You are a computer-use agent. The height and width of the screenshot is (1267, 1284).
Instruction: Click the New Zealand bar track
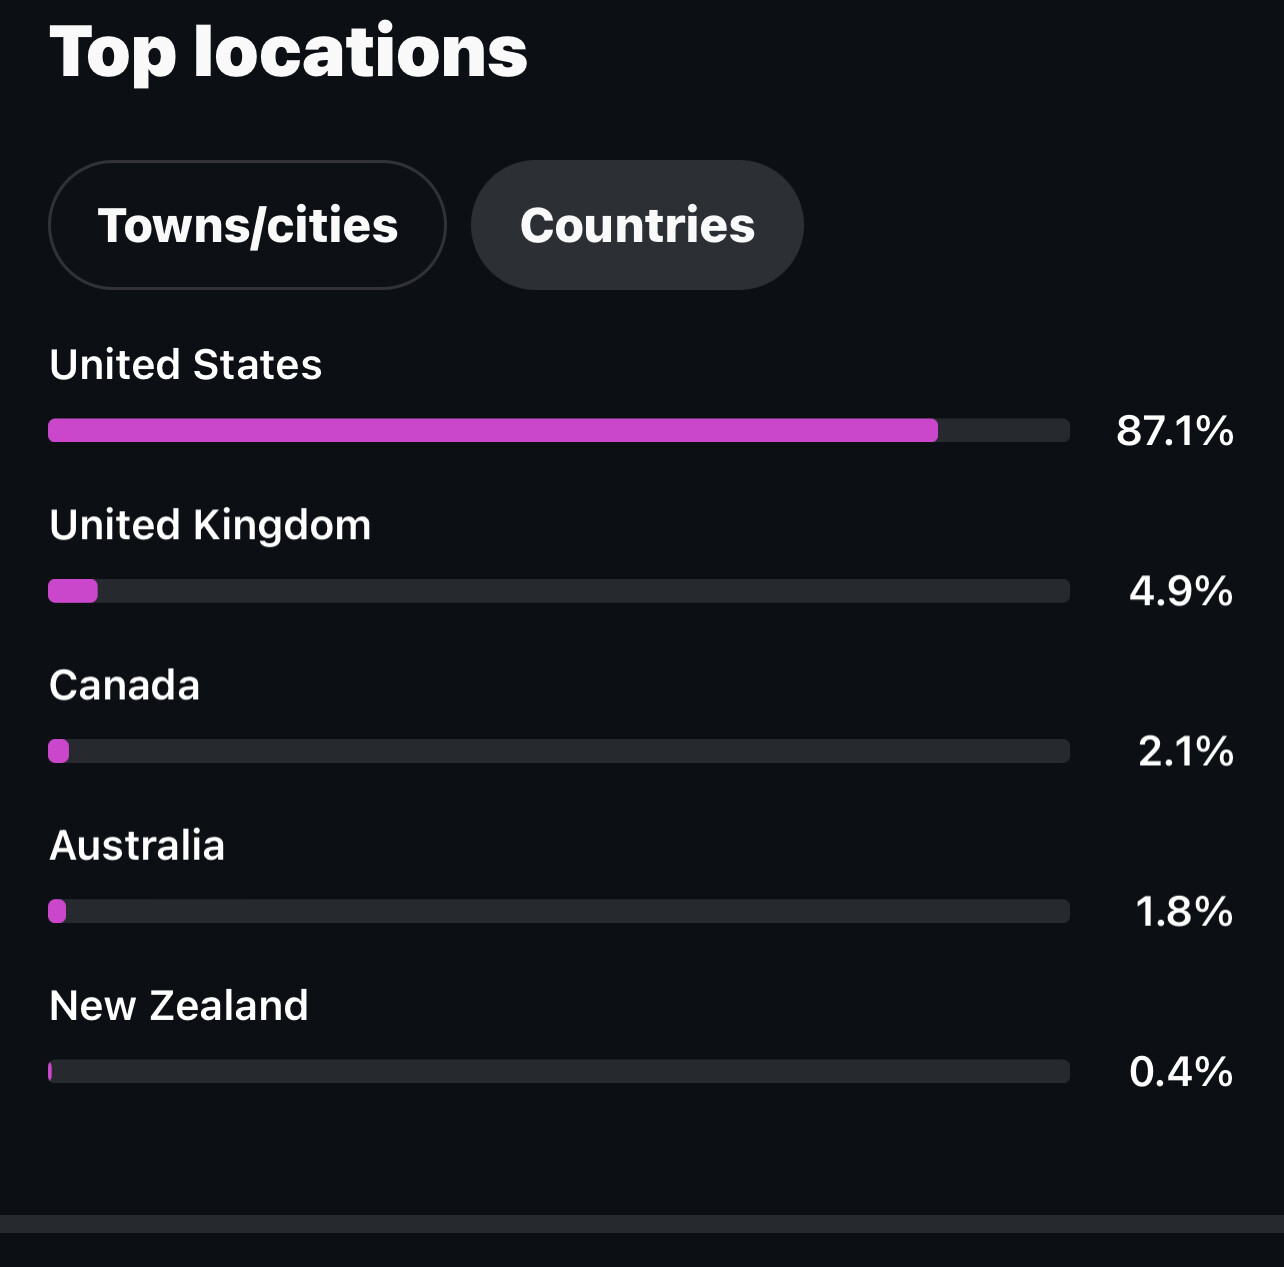(x=560, y=1071)
